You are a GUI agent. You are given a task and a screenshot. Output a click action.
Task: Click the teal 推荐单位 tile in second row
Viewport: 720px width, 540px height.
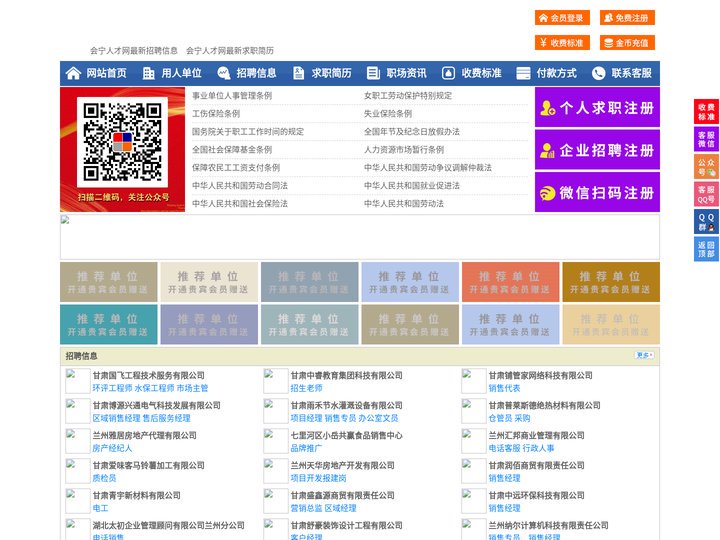109,324
